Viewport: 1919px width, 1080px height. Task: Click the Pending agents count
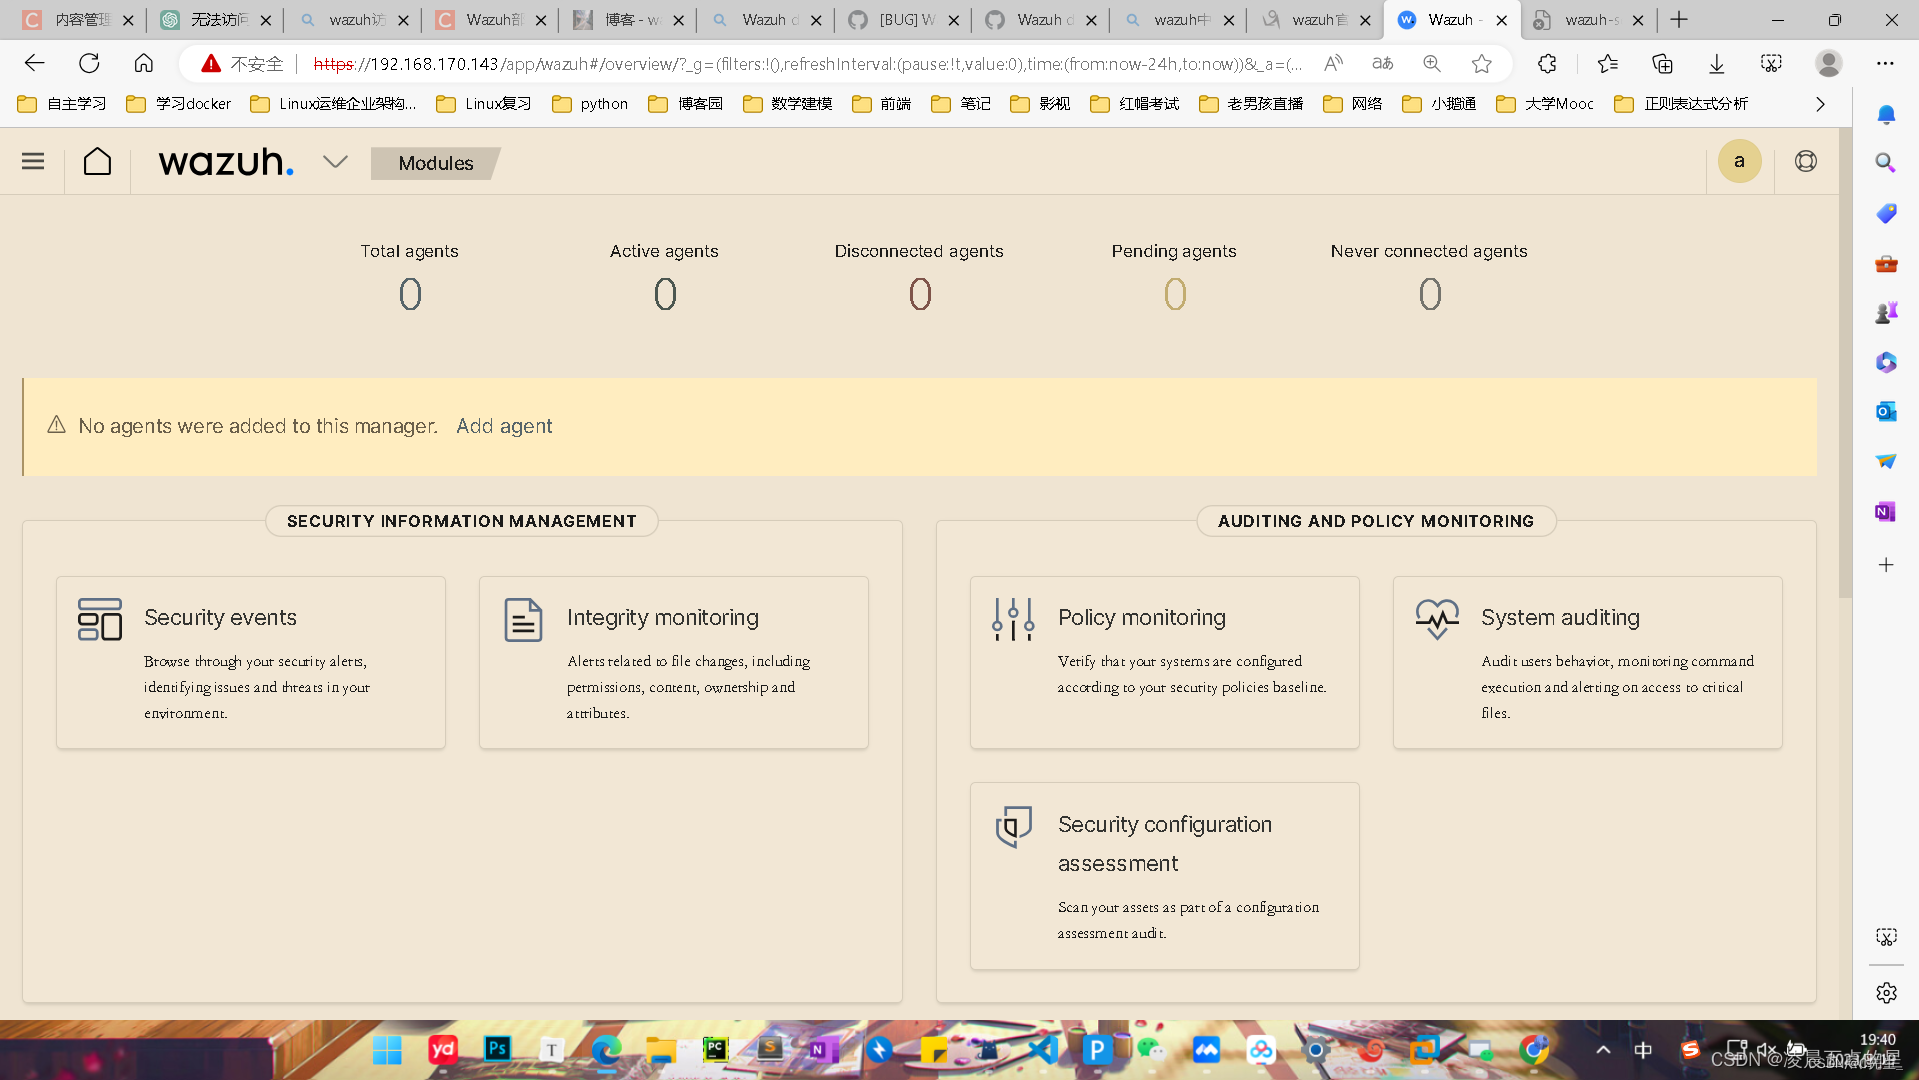coord(1175,294)
